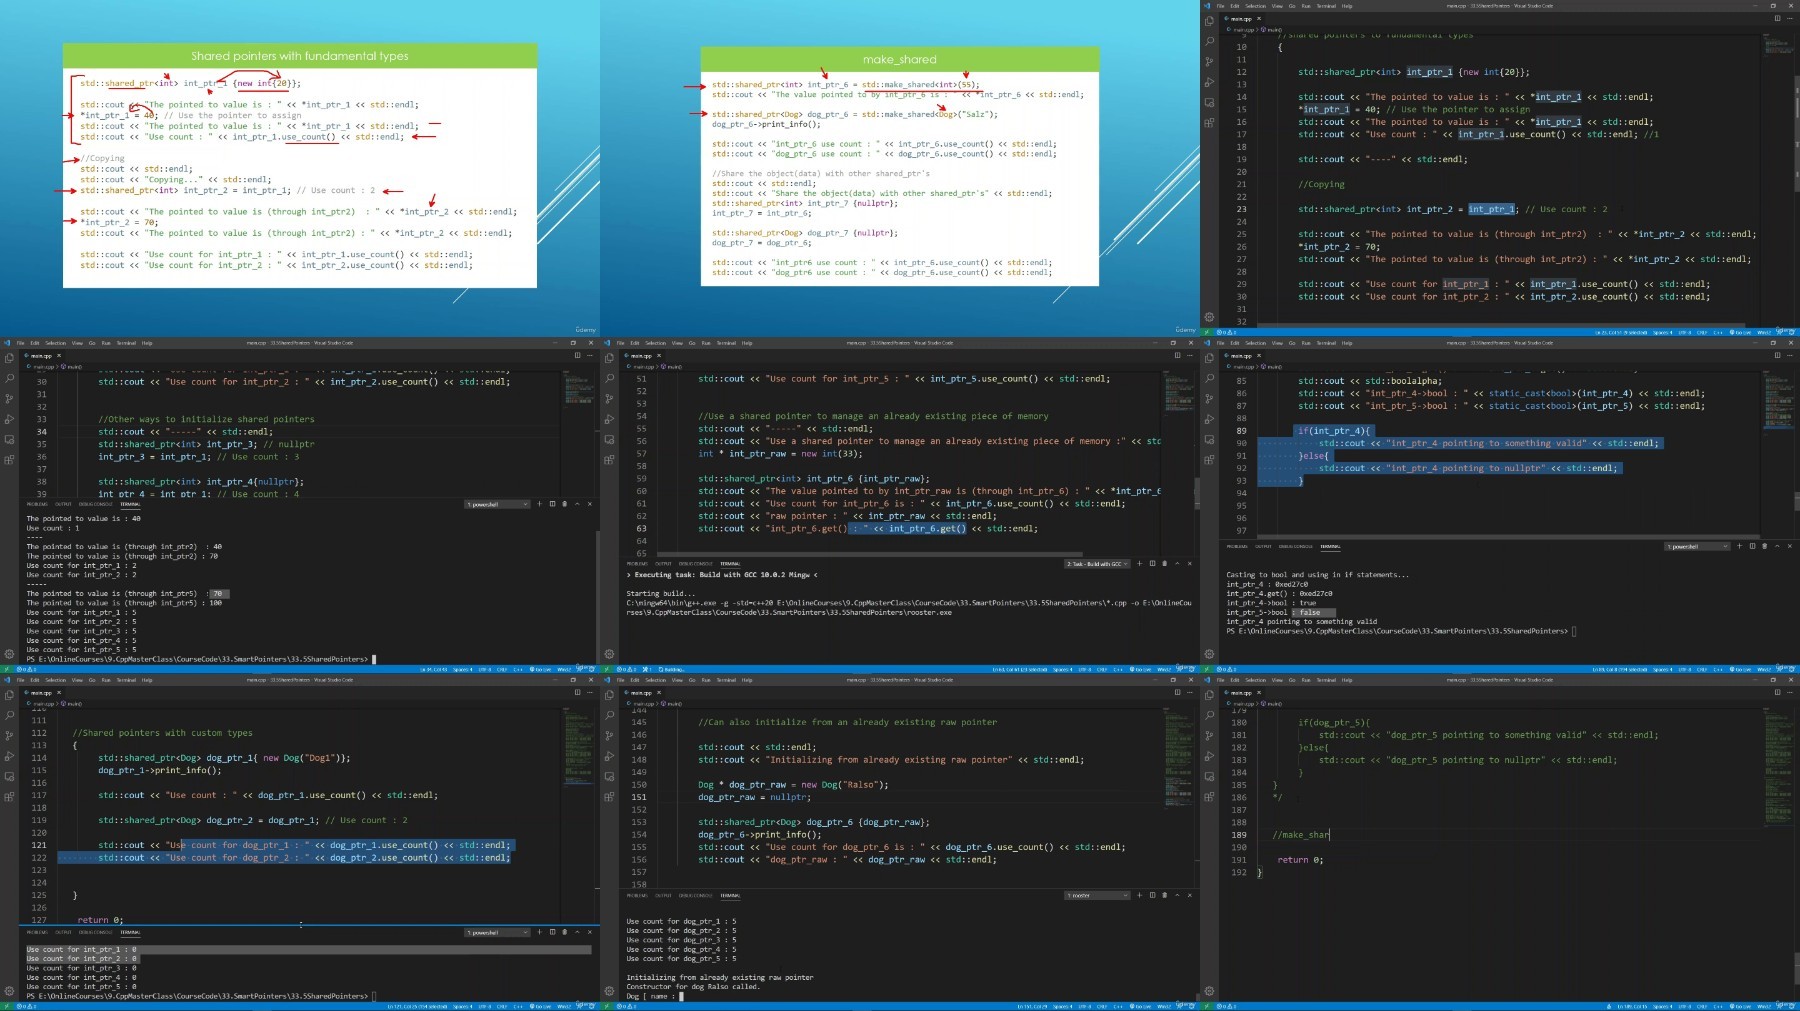
Task: Close the terminal panel in the middle-left frame
Action: (x=589, y=504)
